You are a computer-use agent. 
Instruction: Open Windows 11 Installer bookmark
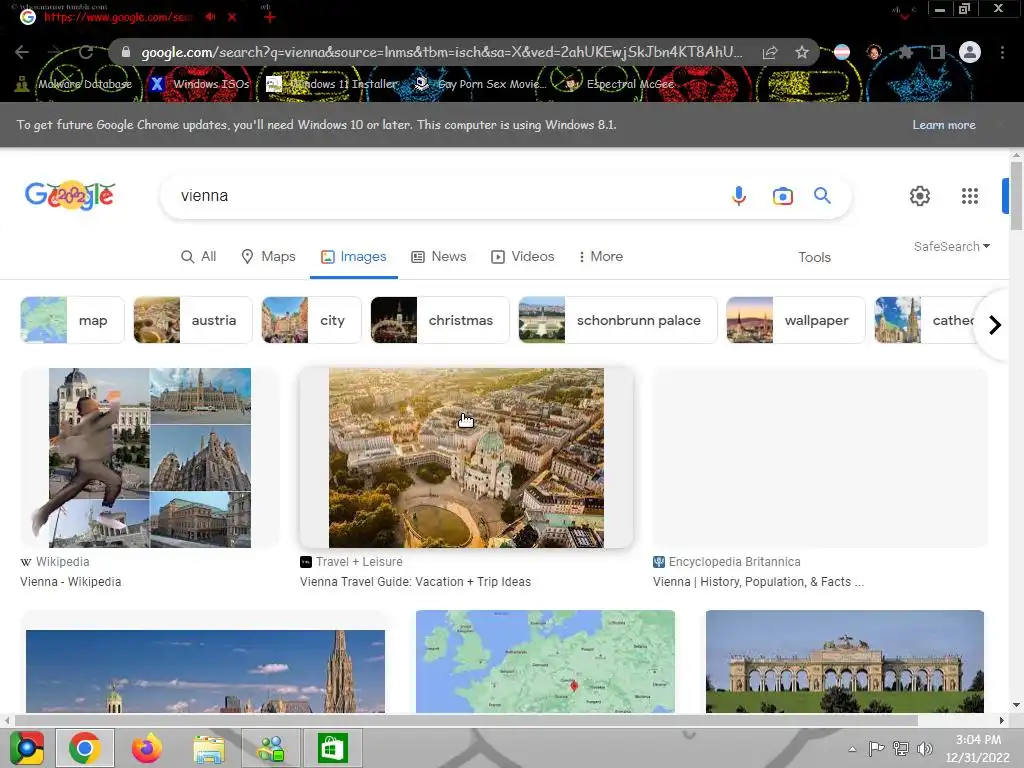[332, 84]
